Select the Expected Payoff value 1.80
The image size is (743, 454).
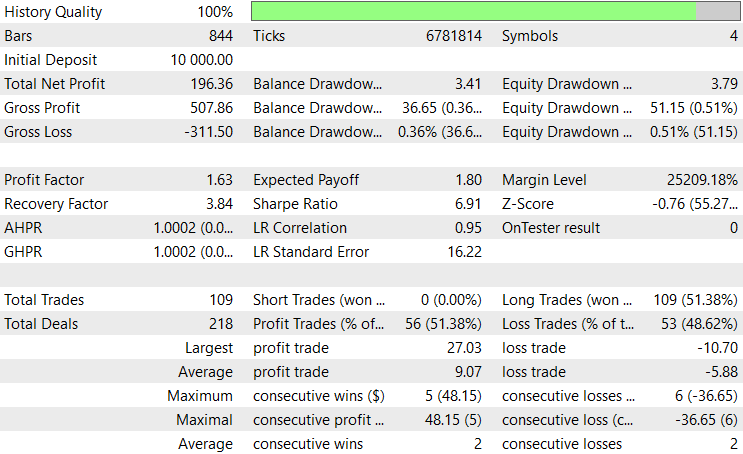tap(469, 180)
